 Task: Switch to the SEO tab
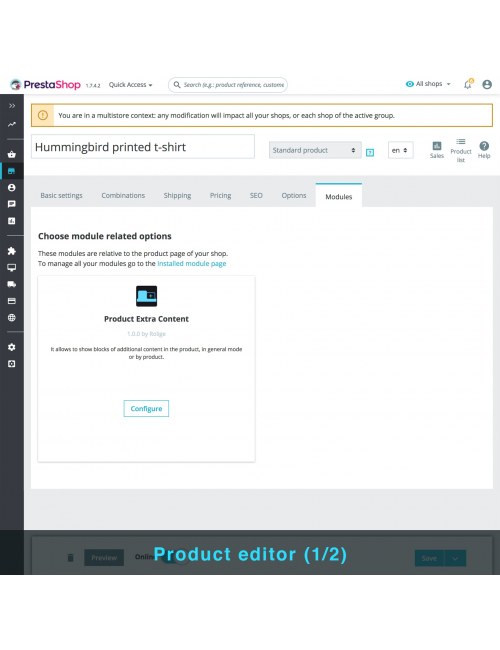click(256, 195)
